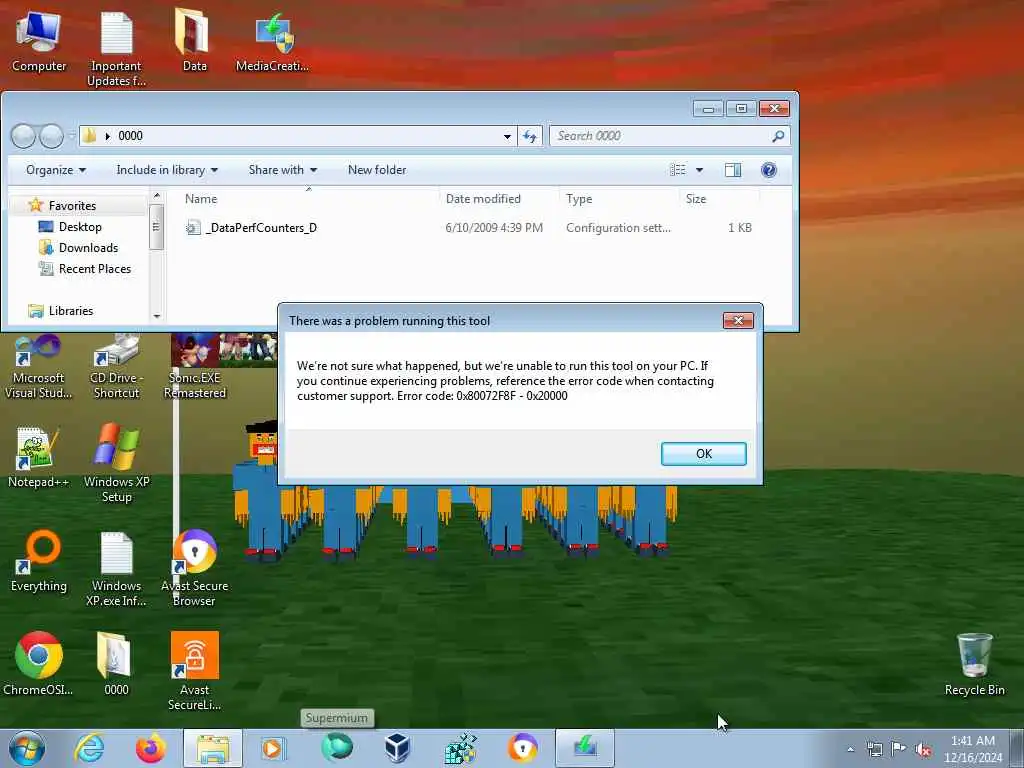Click the 0000 address bar path
Viewport: 1024px width, 768px height.
(x=130, y=136)
